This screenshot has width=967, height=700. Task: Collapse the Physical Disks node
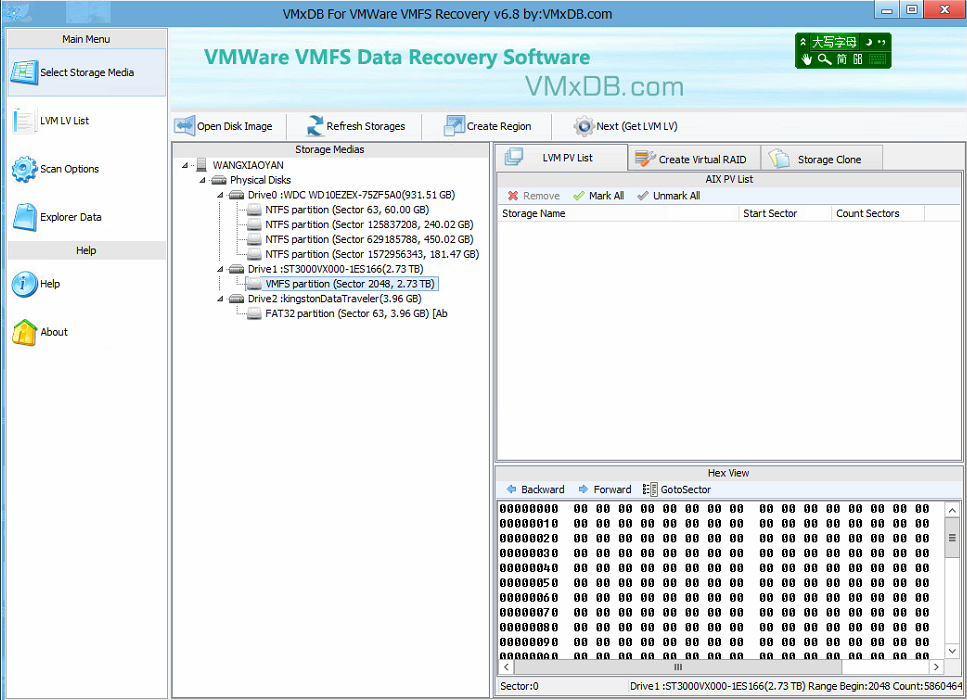click(202, 180)
